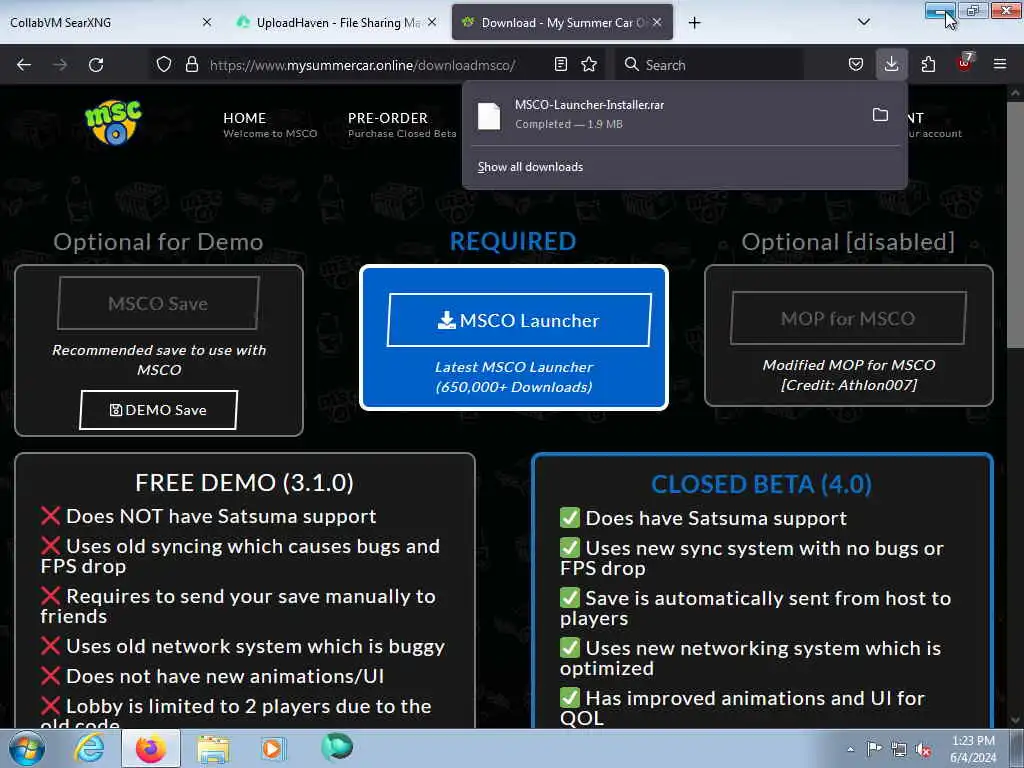Reload the current page
1024x768 pixels.
pos(96,65)
